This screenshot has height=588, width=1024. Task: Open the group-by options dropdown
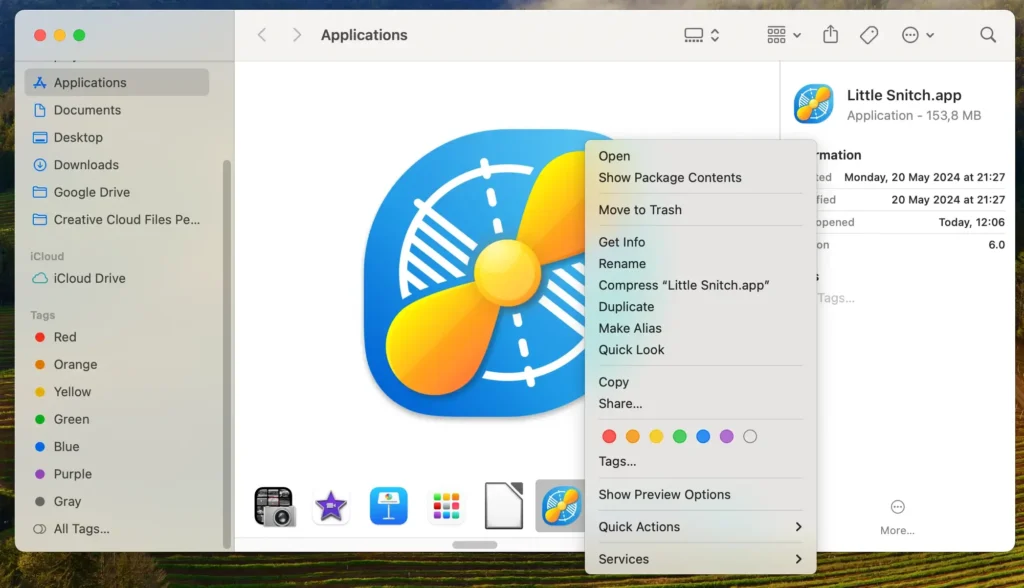point(784,35)
